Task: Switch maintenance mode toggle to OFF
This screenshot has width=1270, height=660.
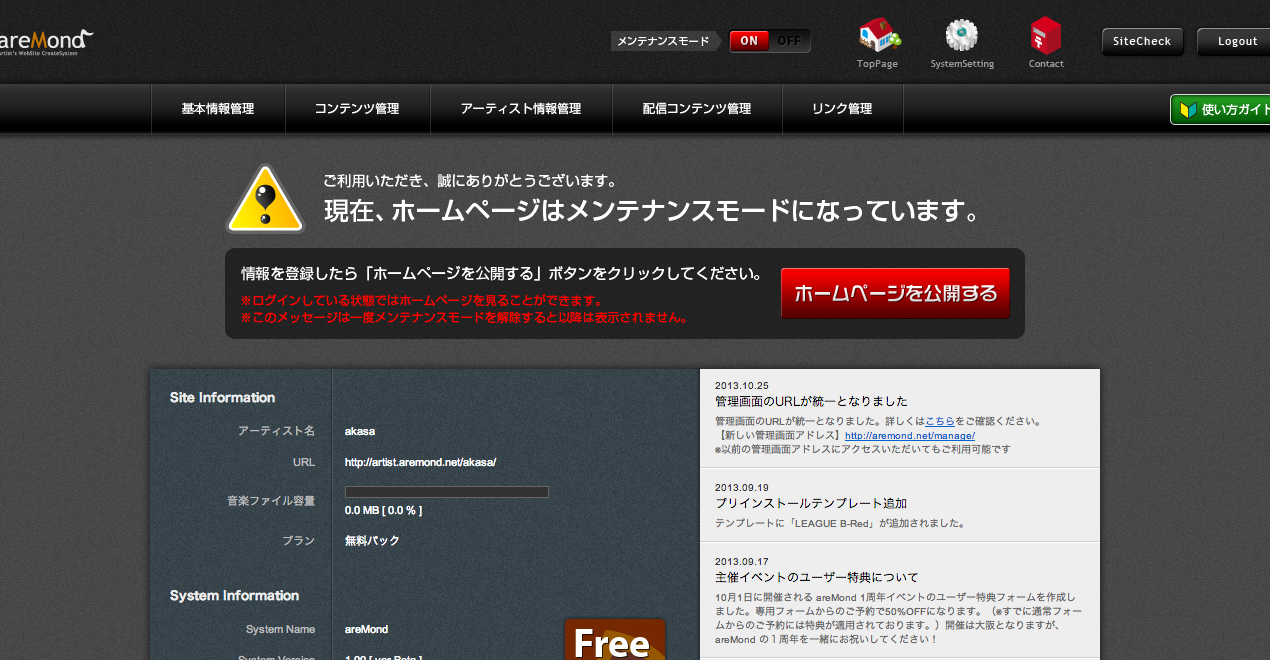Action: click(789, 41)
